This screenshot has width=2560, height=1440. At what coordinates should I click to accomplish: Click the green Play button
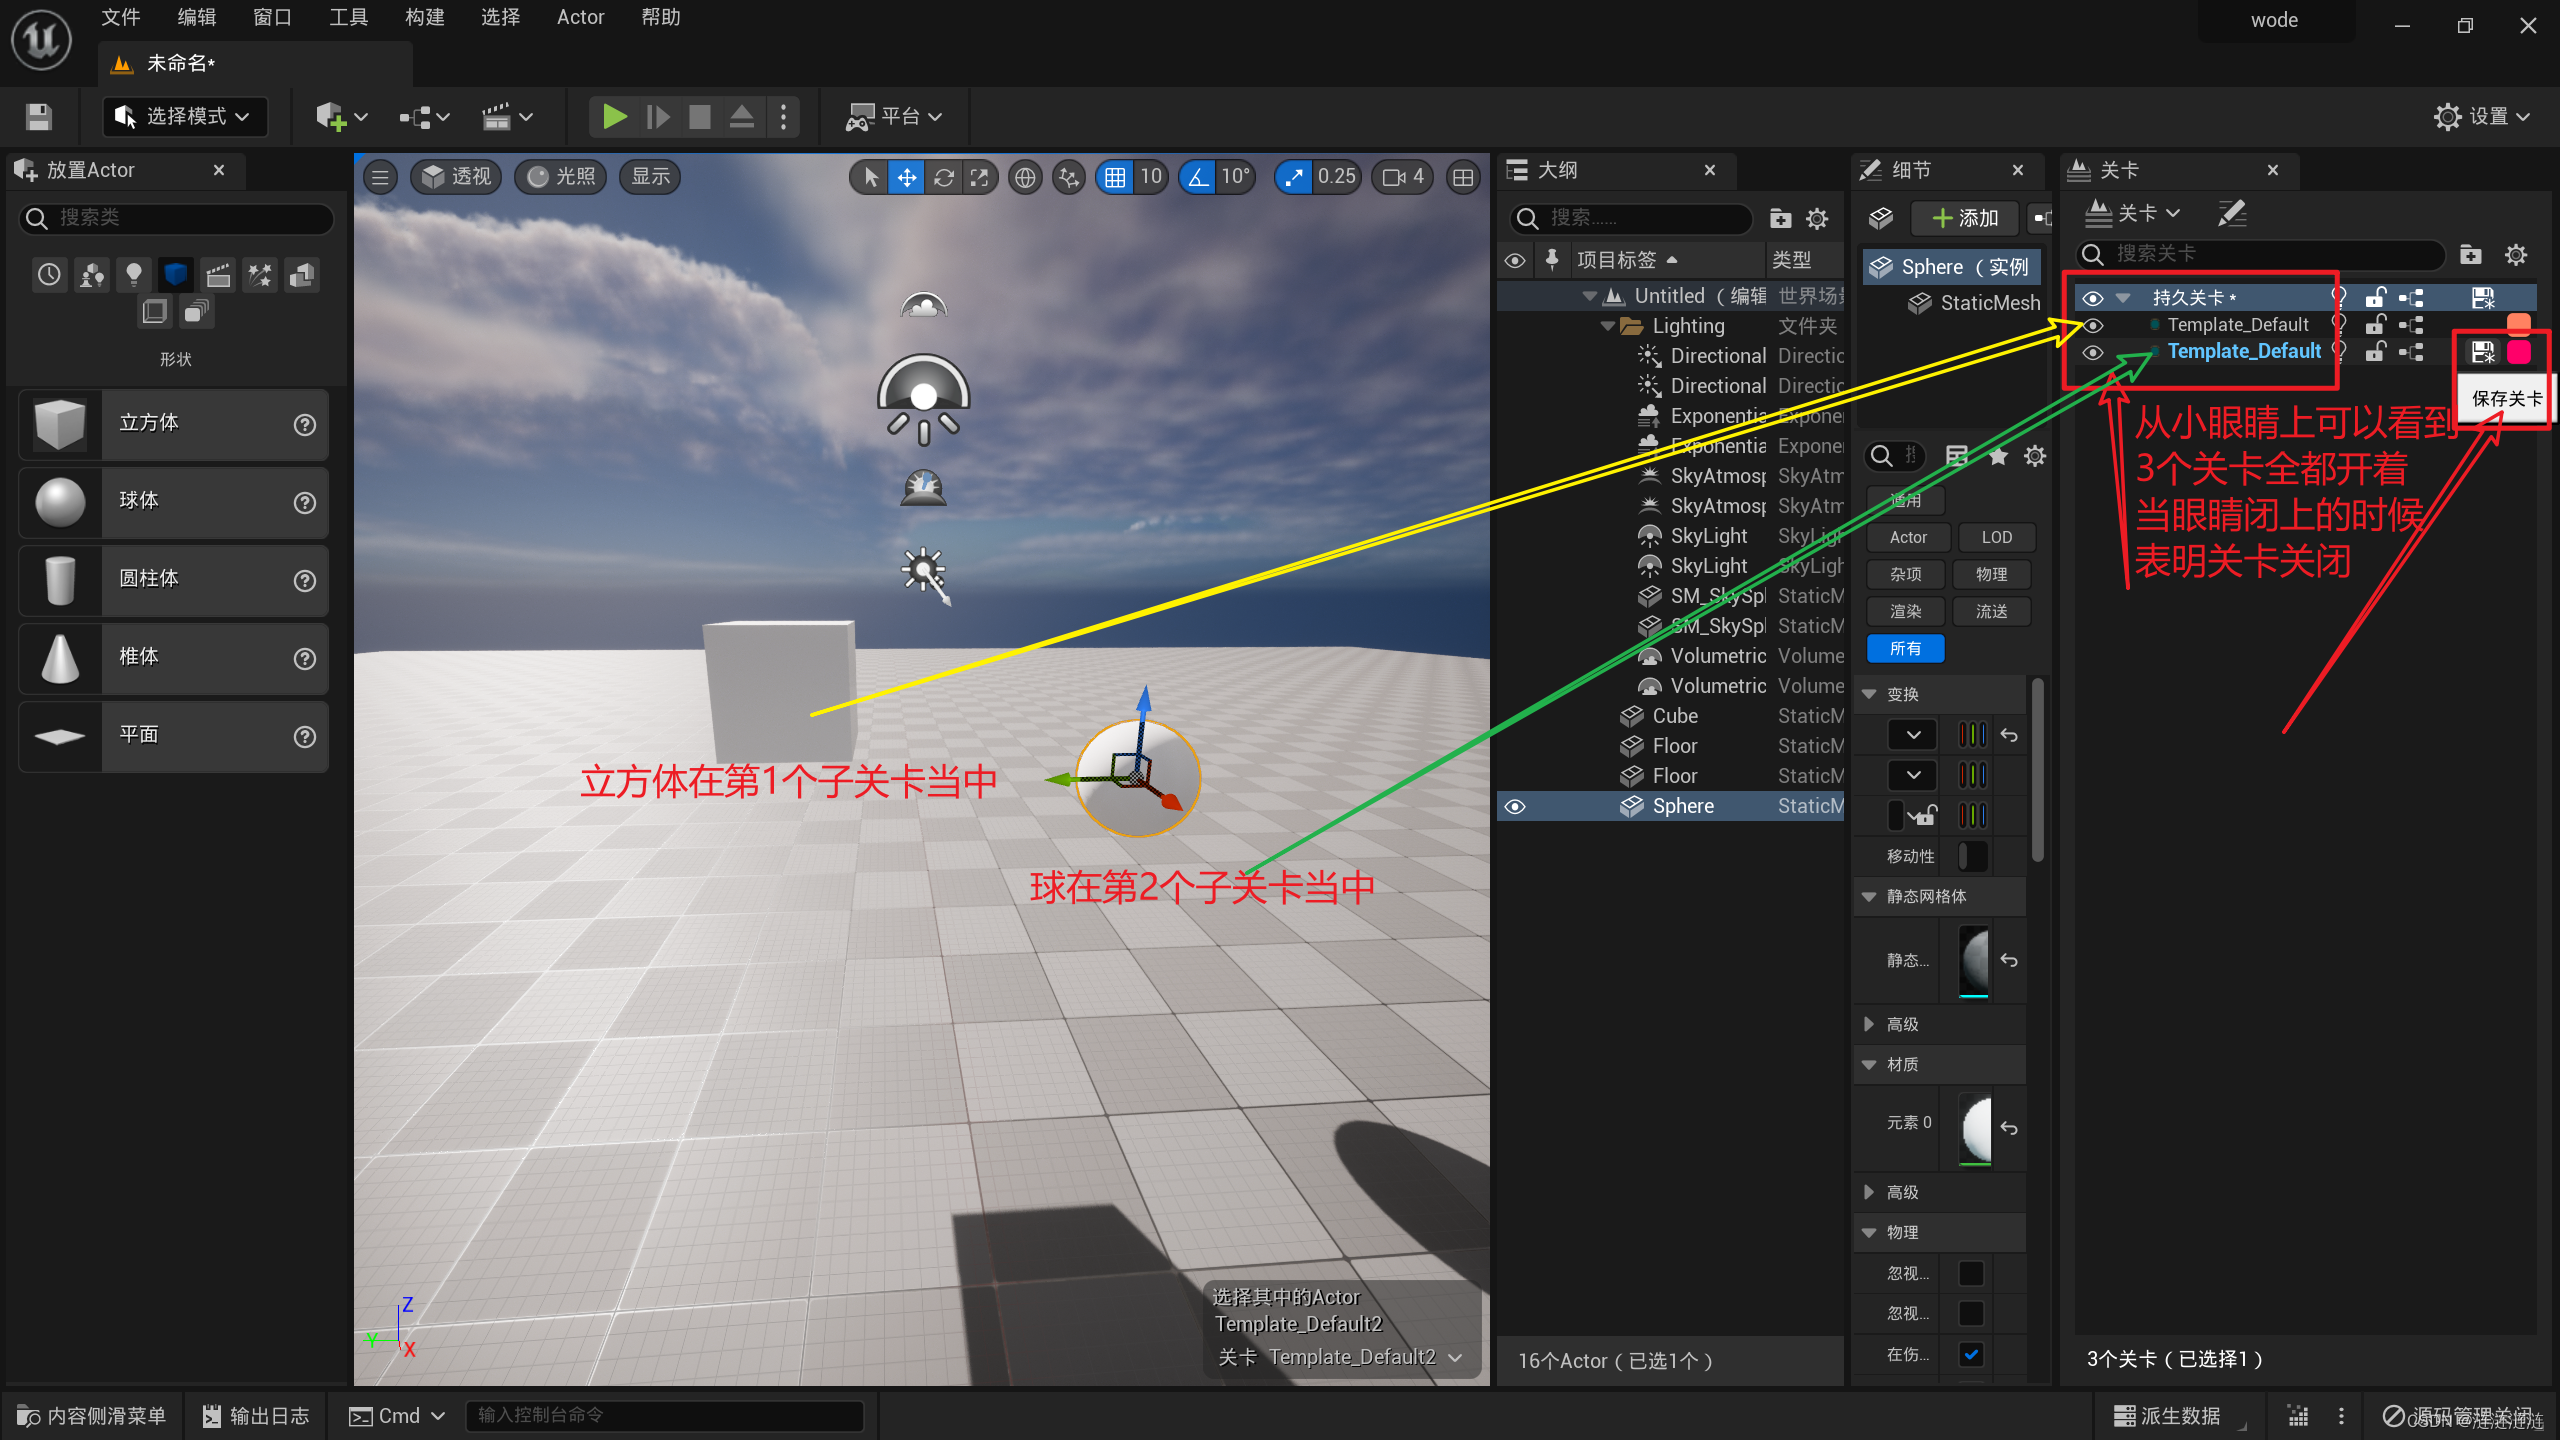tap(614, 117)
